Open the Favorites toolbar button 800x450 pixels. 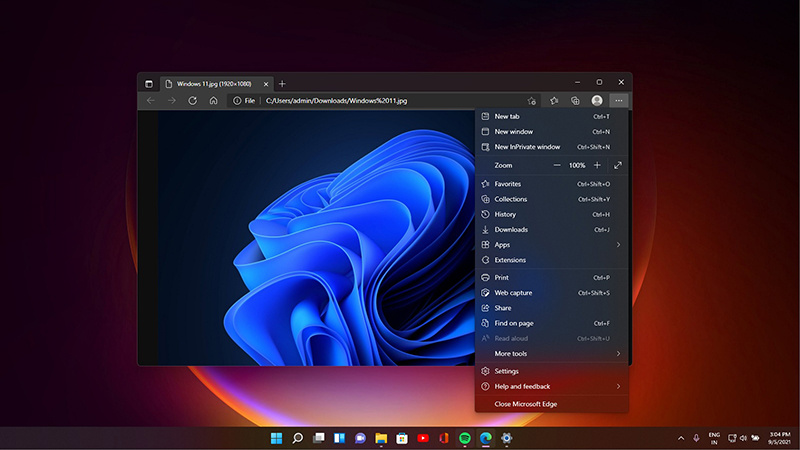[x=554, y=101]
